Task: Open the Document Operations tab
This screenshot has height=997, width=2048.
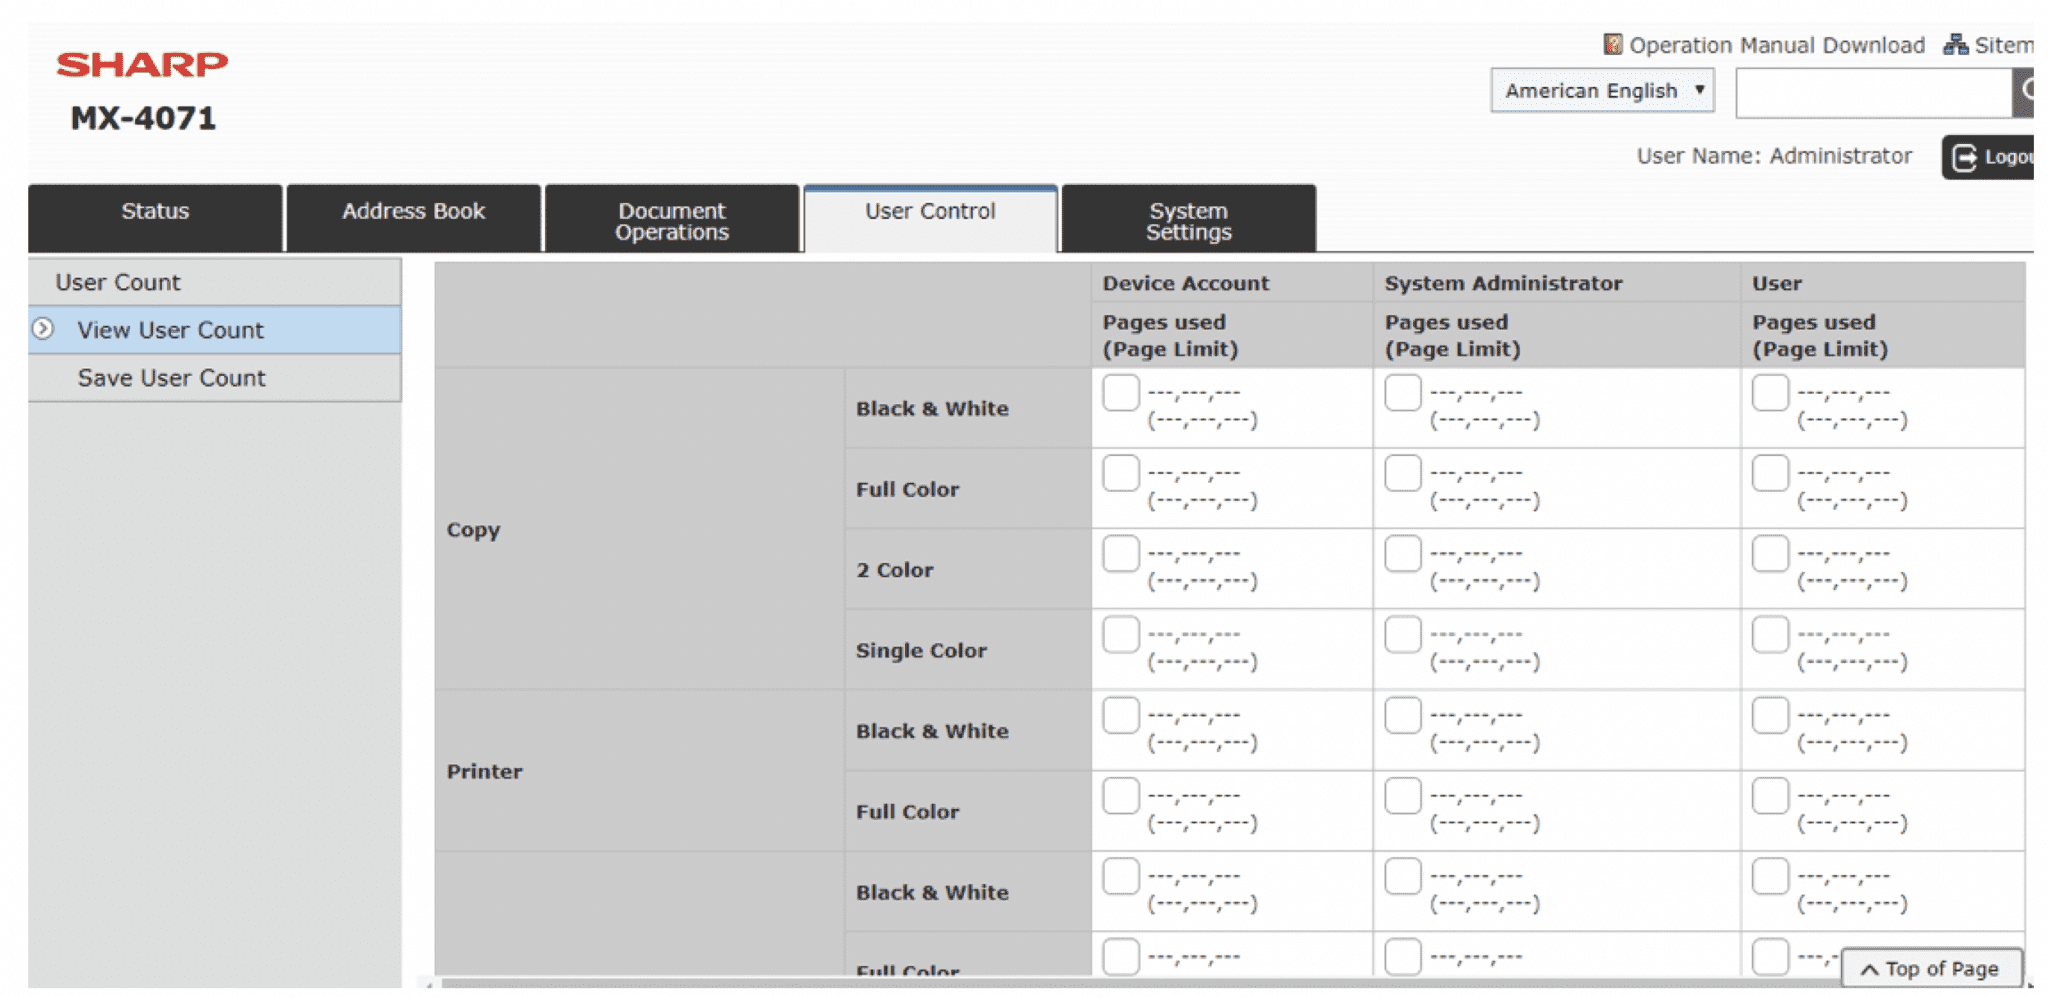Action: [x=671, y=218]
